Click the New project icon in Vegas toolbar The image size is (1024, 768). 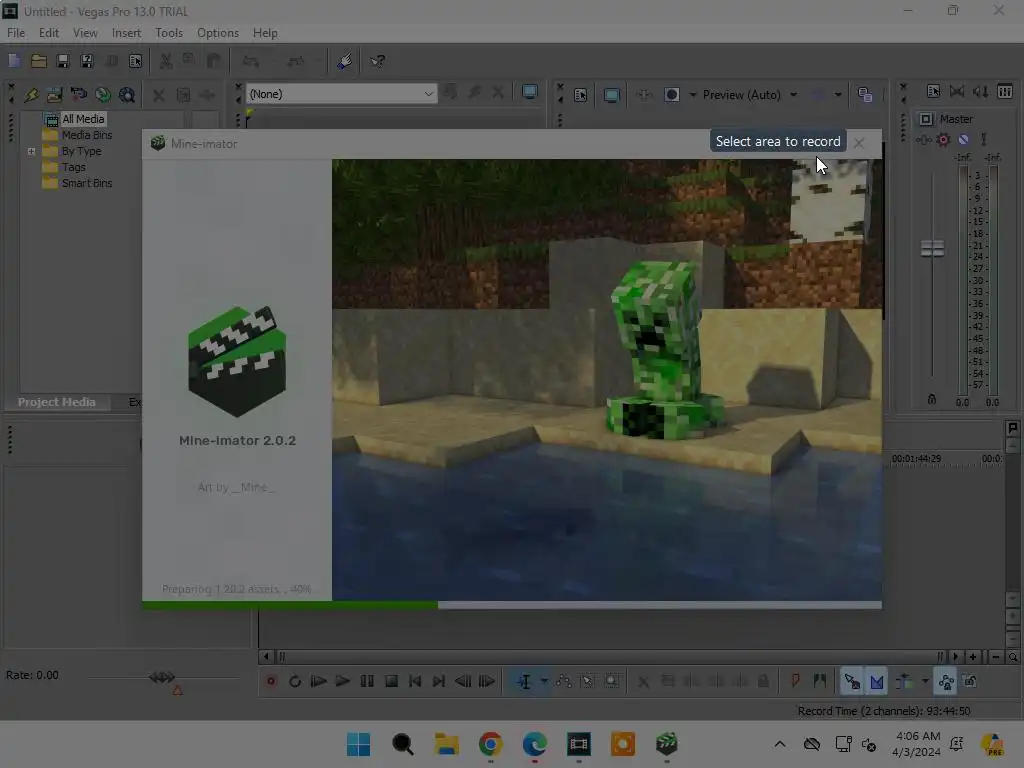(x=14, y=61)
